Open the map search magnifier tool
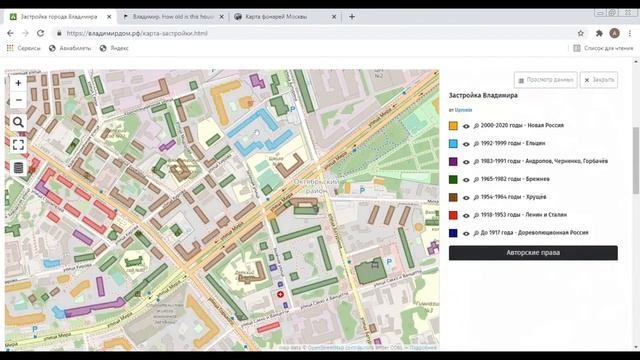 pyautogui.click(x=18, y=122)
